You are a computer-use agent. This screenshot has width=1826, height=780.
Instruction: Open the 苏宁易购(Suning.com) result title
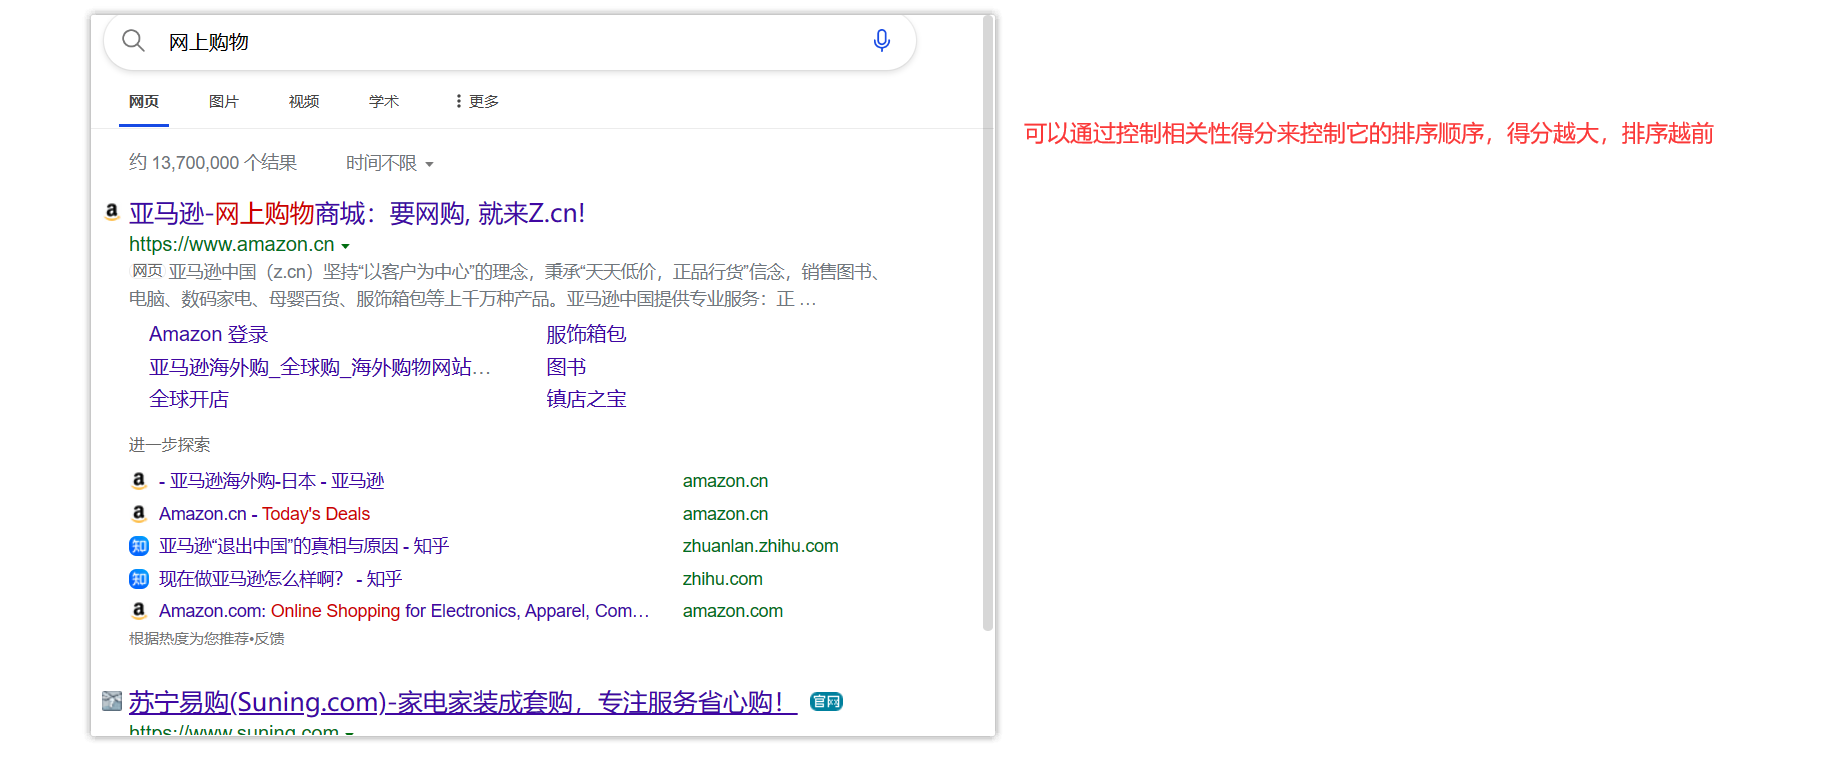(x=463, y=702)
